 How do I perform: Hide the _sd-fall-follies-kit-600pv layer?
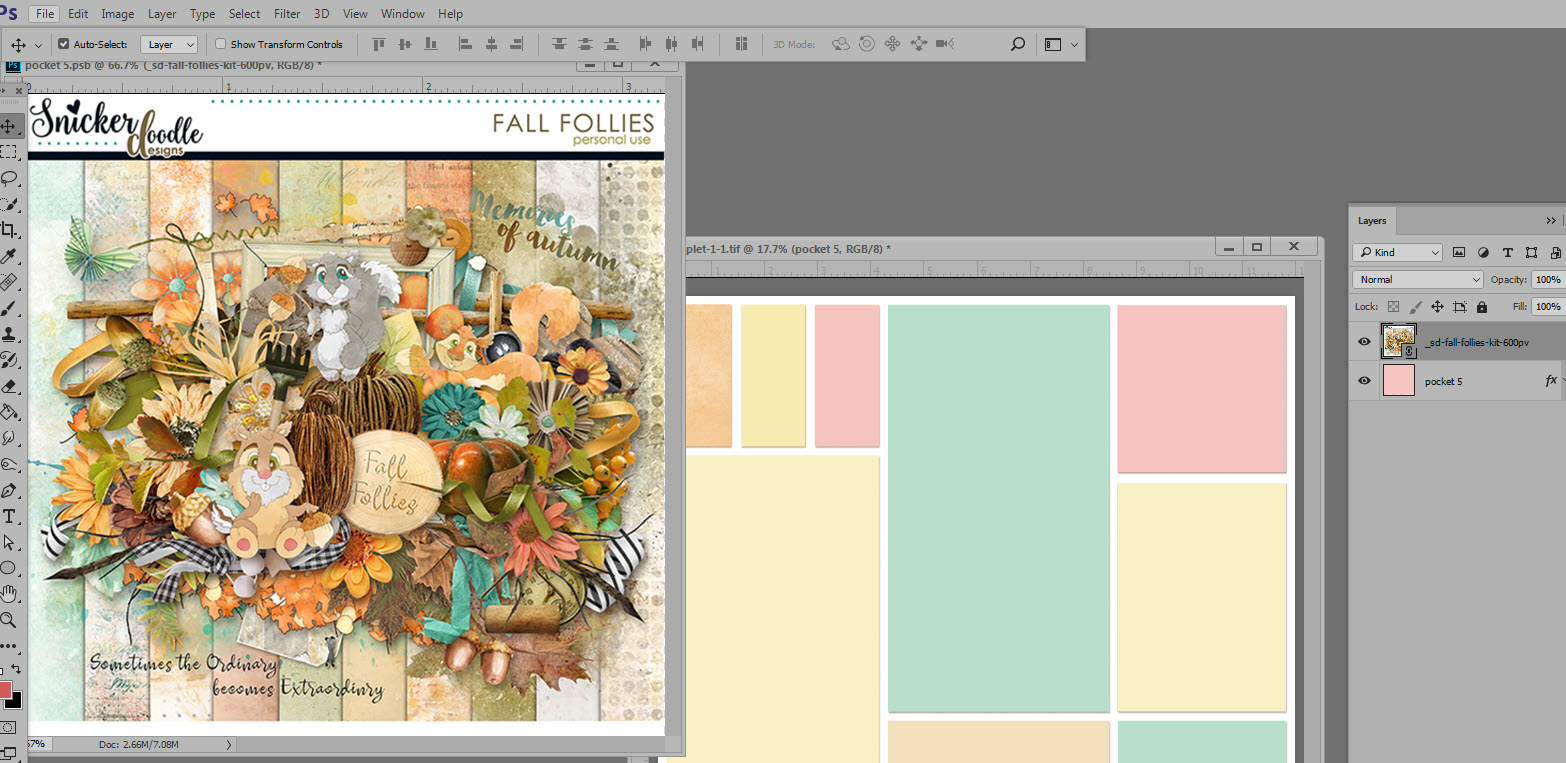pyautogui.click(x=1364, y=342)
